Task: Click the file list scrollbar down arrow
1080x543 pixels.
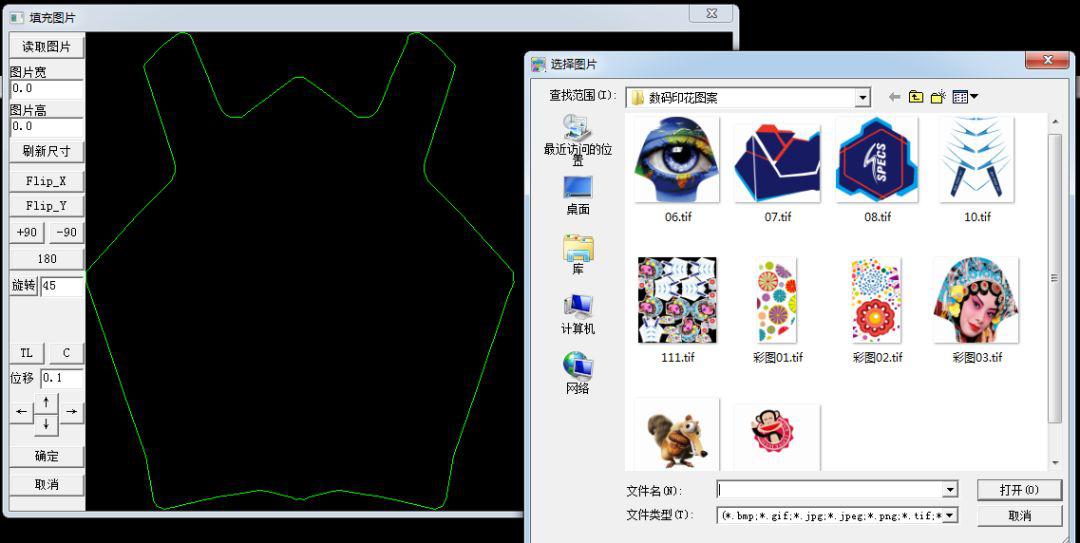Action: (1055, 463)
